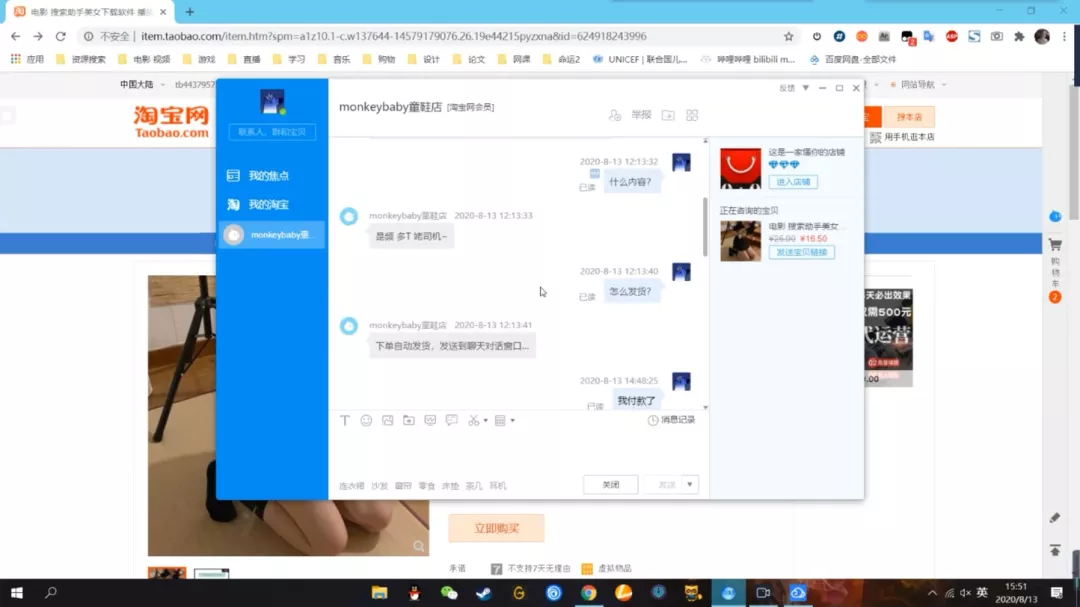
Task: Open 消息记录 message history
Action: [x=672, y=420]
